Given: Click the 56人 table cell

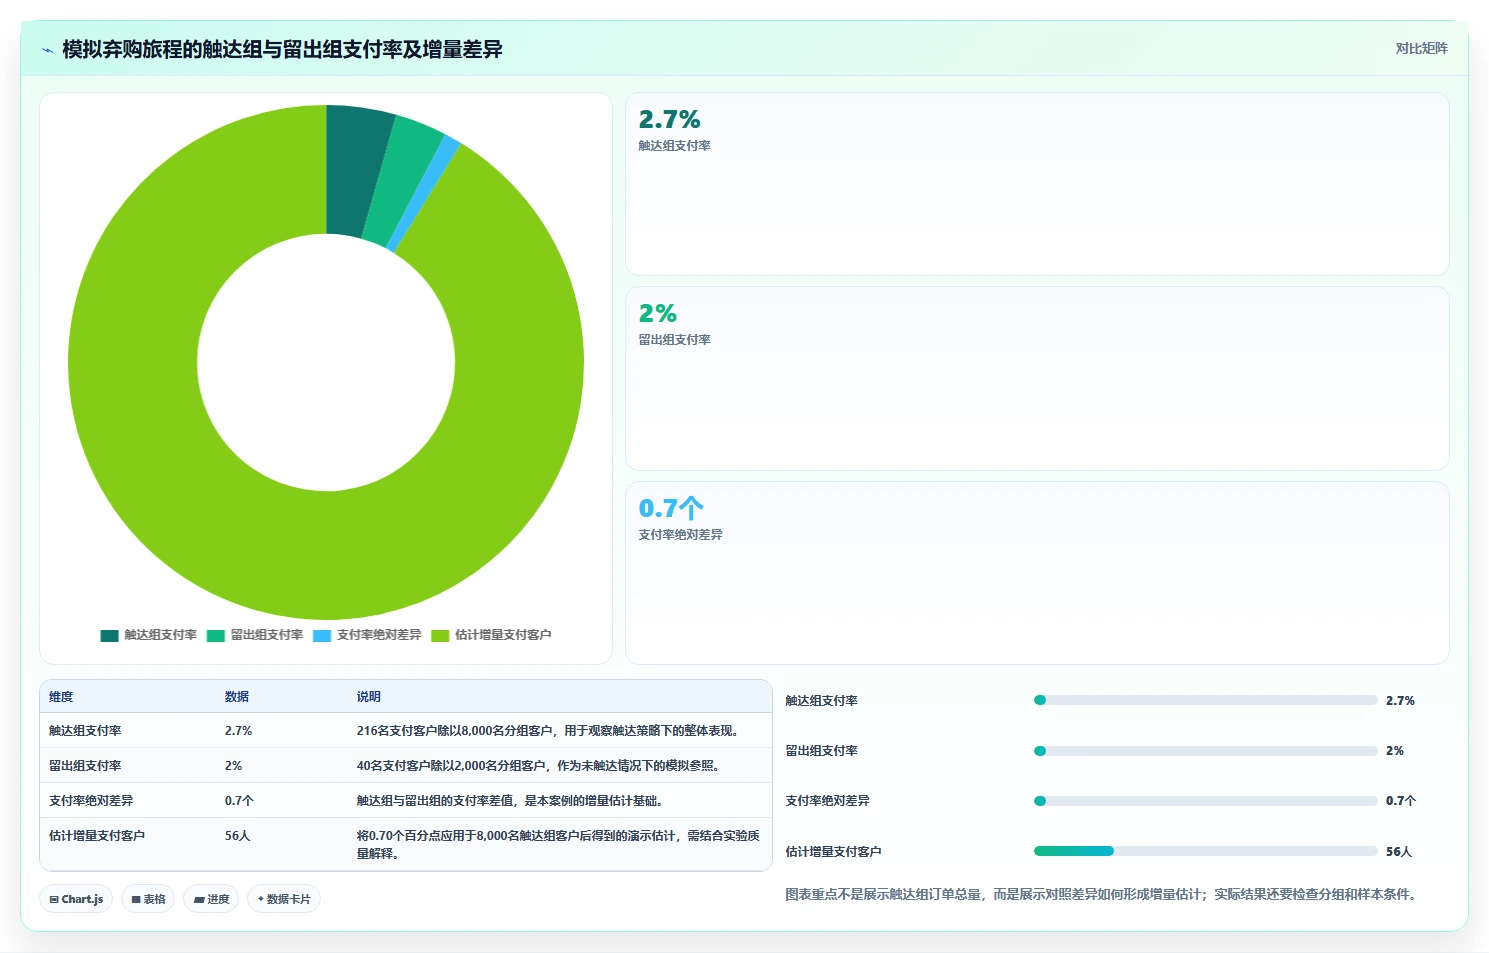Looking at the screenshot, I should click(x=238, y=836).
